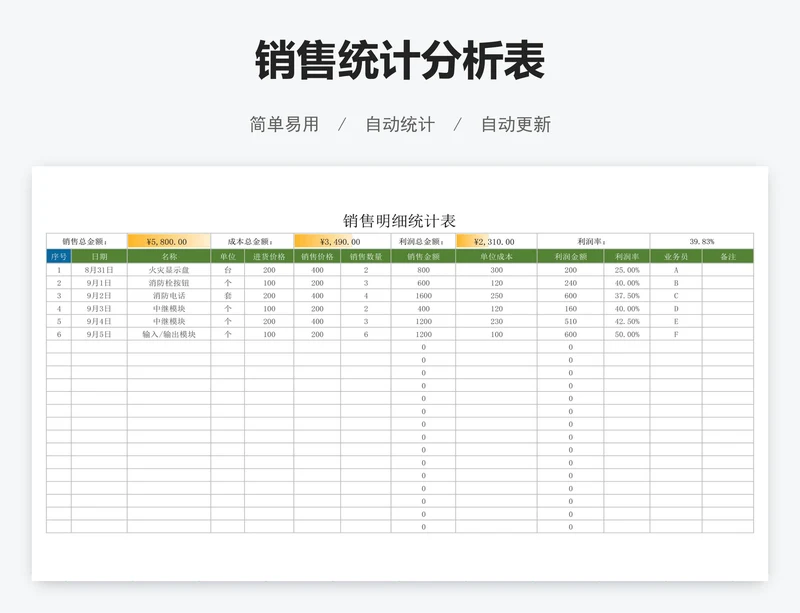Select the 输入/输出模块 product name cell

tap(169, 334)
